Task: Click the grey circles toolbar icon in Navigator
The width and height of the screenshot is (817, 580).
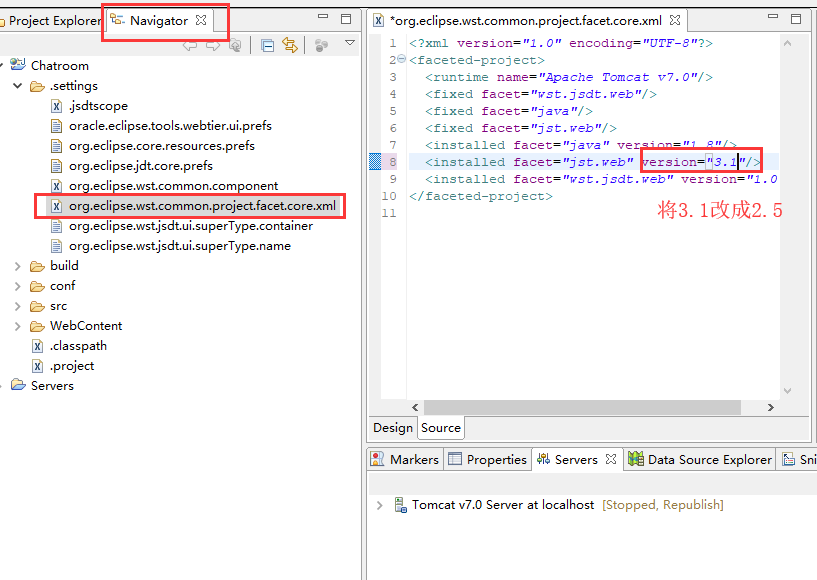Action: [321, 46]
